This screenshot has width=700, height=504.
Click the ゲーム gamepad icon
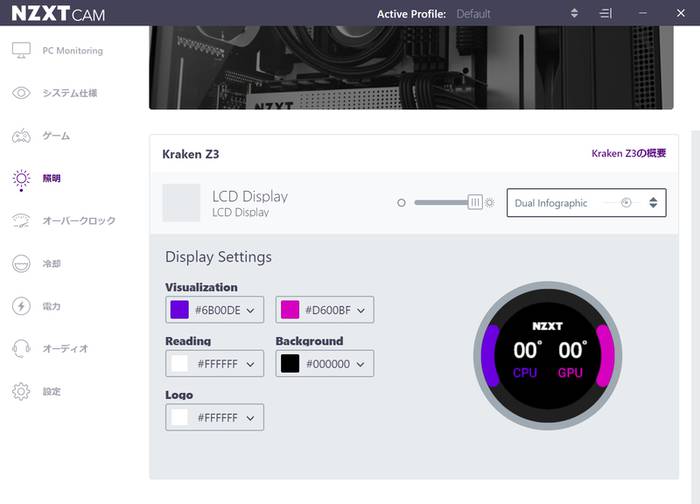[x=21, y=136]
